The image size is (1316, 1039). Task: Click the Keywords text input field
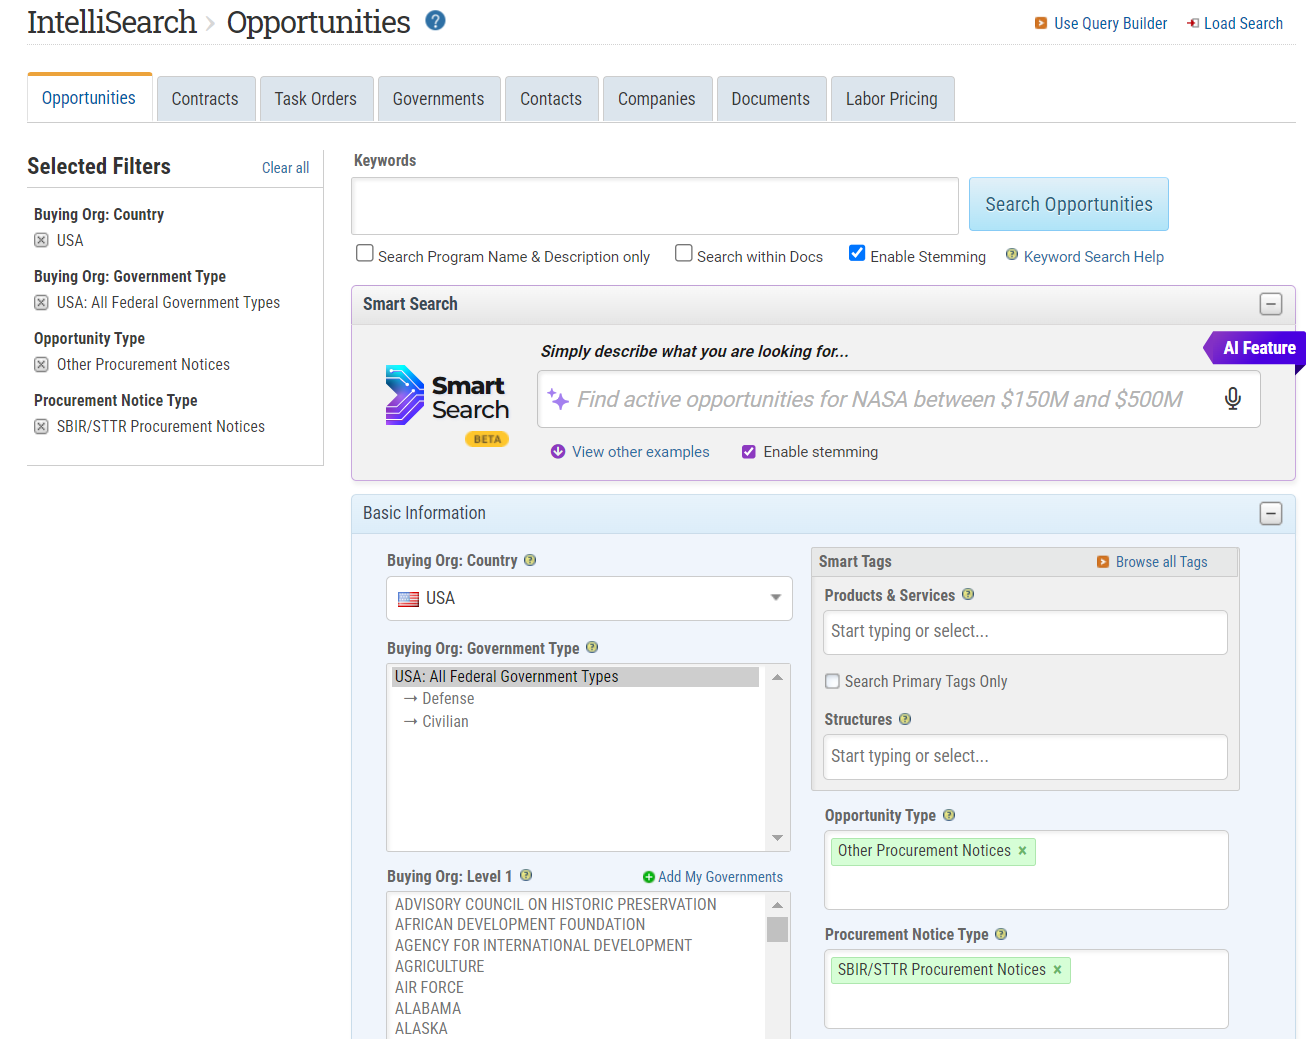654,206
